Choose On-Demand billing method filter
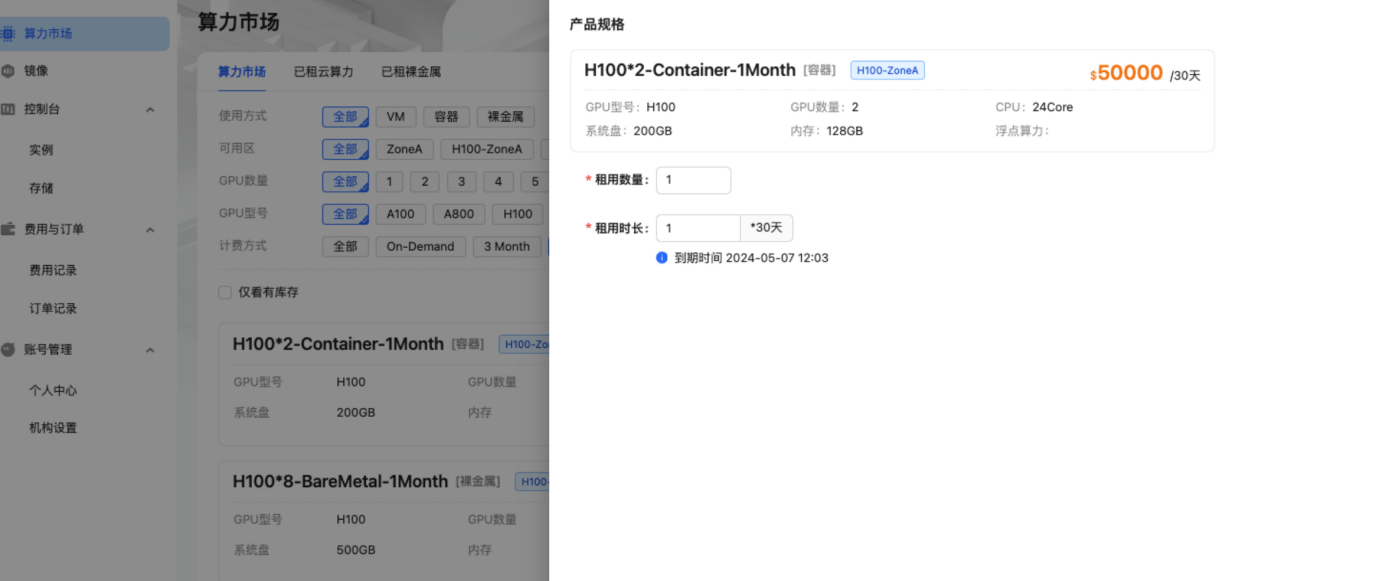This screenshot has width=1386, height=581. coord(420,247)
